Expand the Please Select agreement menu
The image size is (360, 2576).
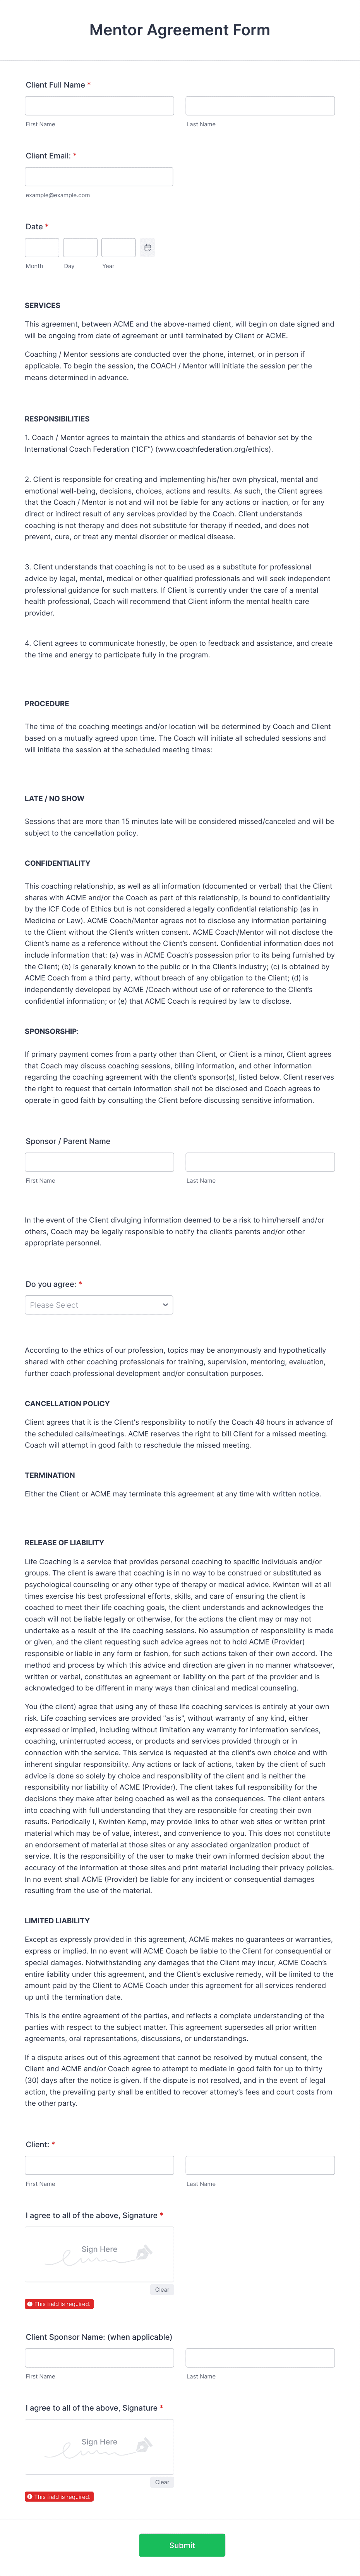(x=98, y=1305)
